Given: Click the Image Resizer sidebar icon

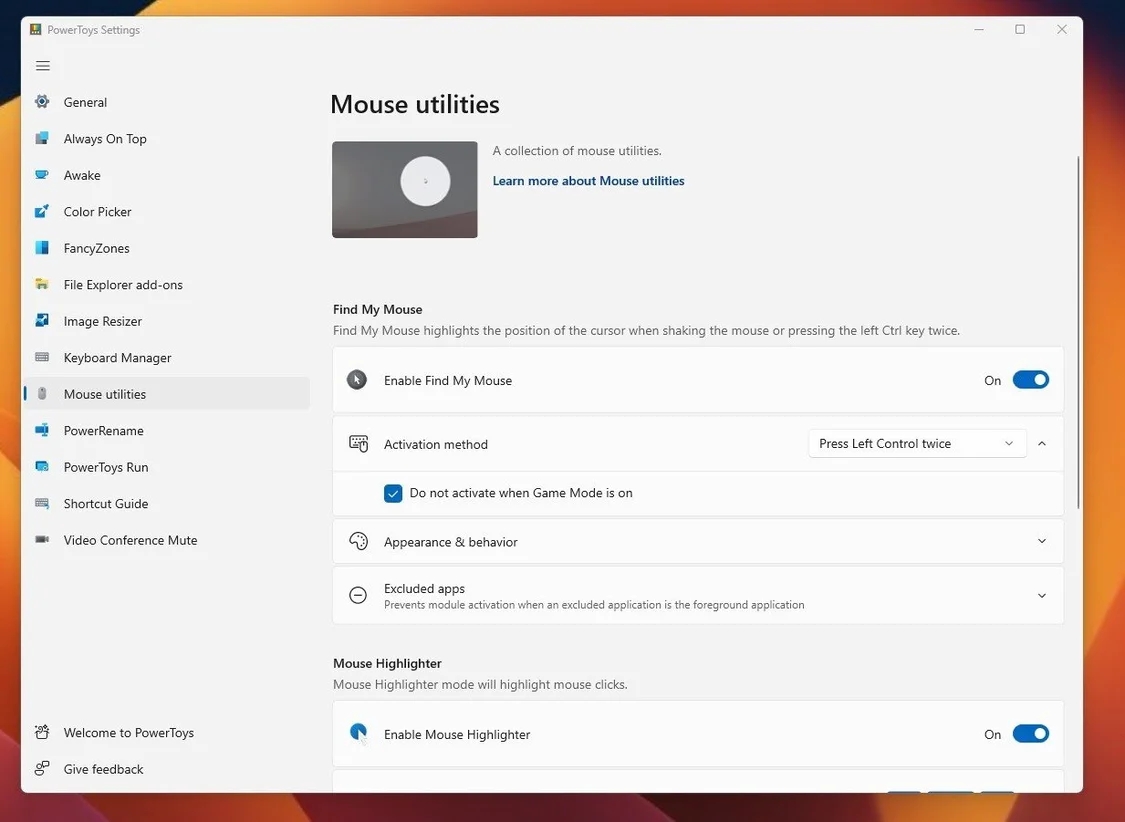Looking at the screenshot, I should pos(42,321).
